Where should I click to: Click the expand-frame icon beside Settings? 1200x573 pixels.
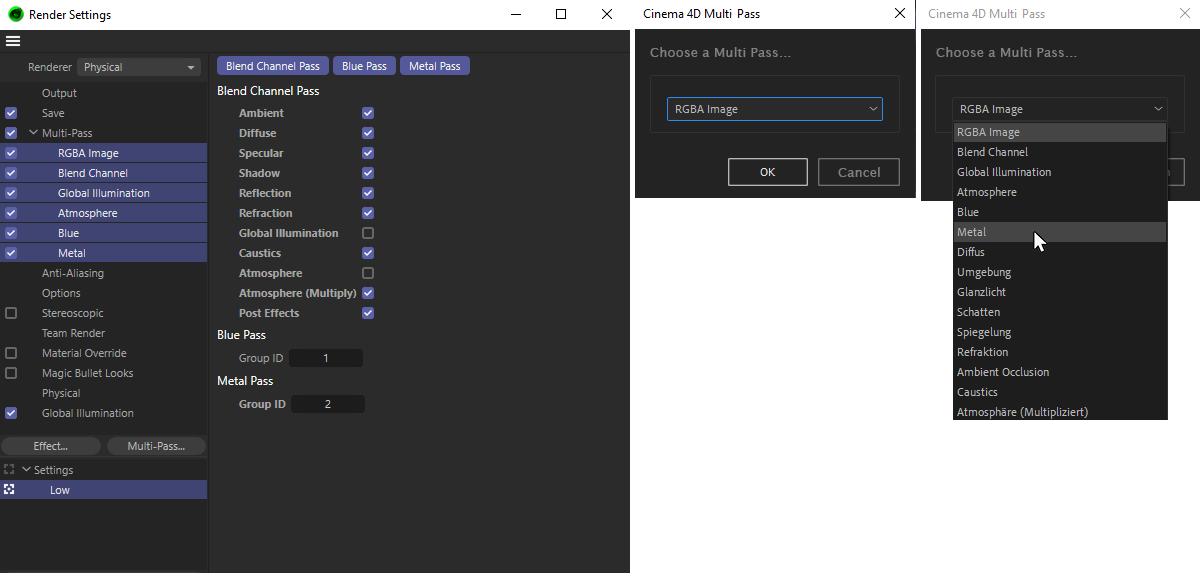pyautogui.click(x=9, y=469)
